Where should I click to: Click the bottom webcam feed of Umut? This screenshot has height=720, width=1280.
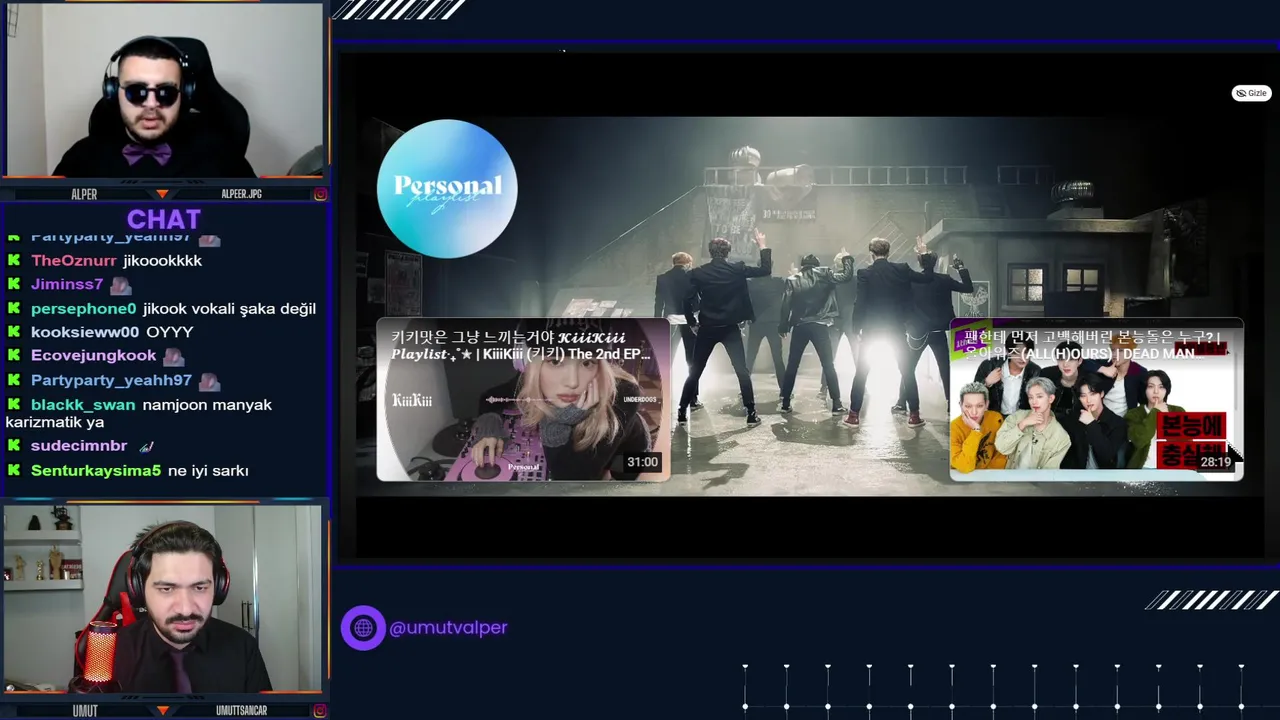click(163, 599)
